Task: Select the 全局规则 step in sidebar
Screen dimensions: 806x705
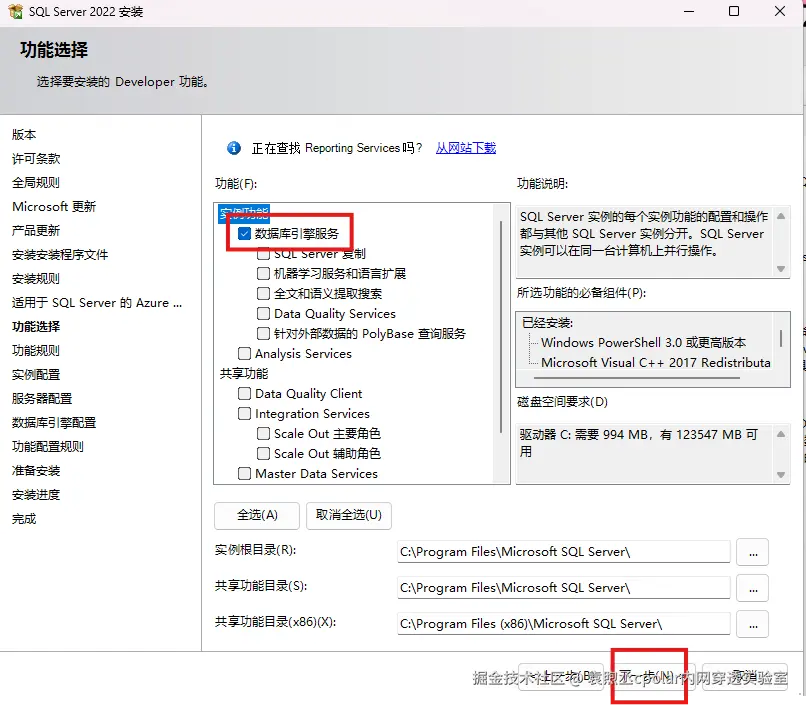Action: (x=36, y=182)
